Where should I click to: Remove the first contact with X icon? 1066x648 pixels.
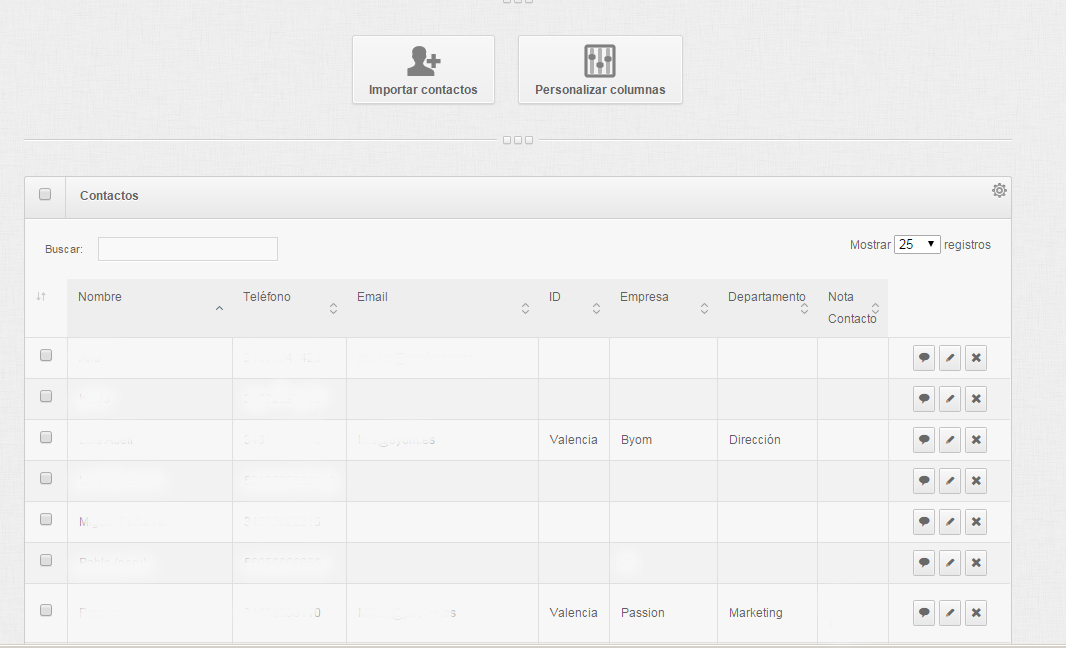(x=976, y=358)
